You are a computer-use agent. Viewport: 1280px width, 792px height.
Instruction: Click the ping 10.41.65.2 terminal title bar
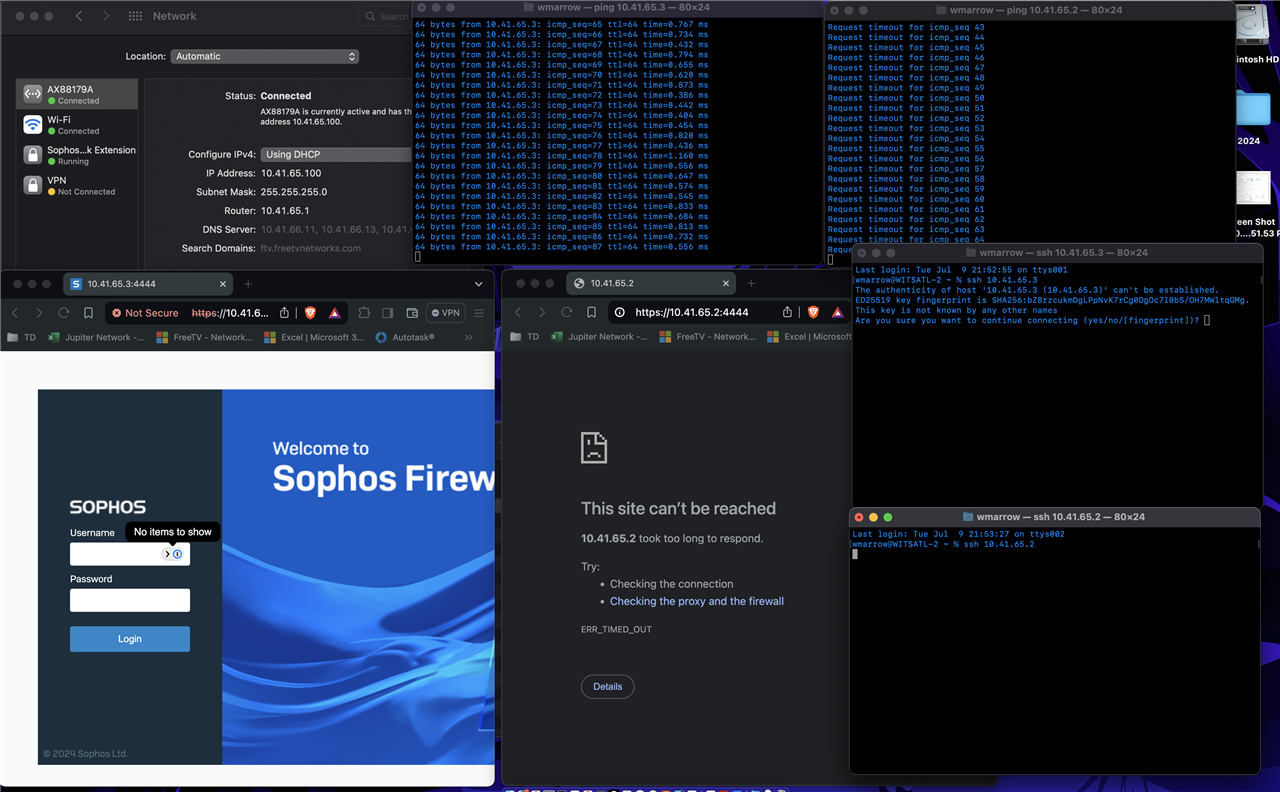click(x=1029, y=10)
